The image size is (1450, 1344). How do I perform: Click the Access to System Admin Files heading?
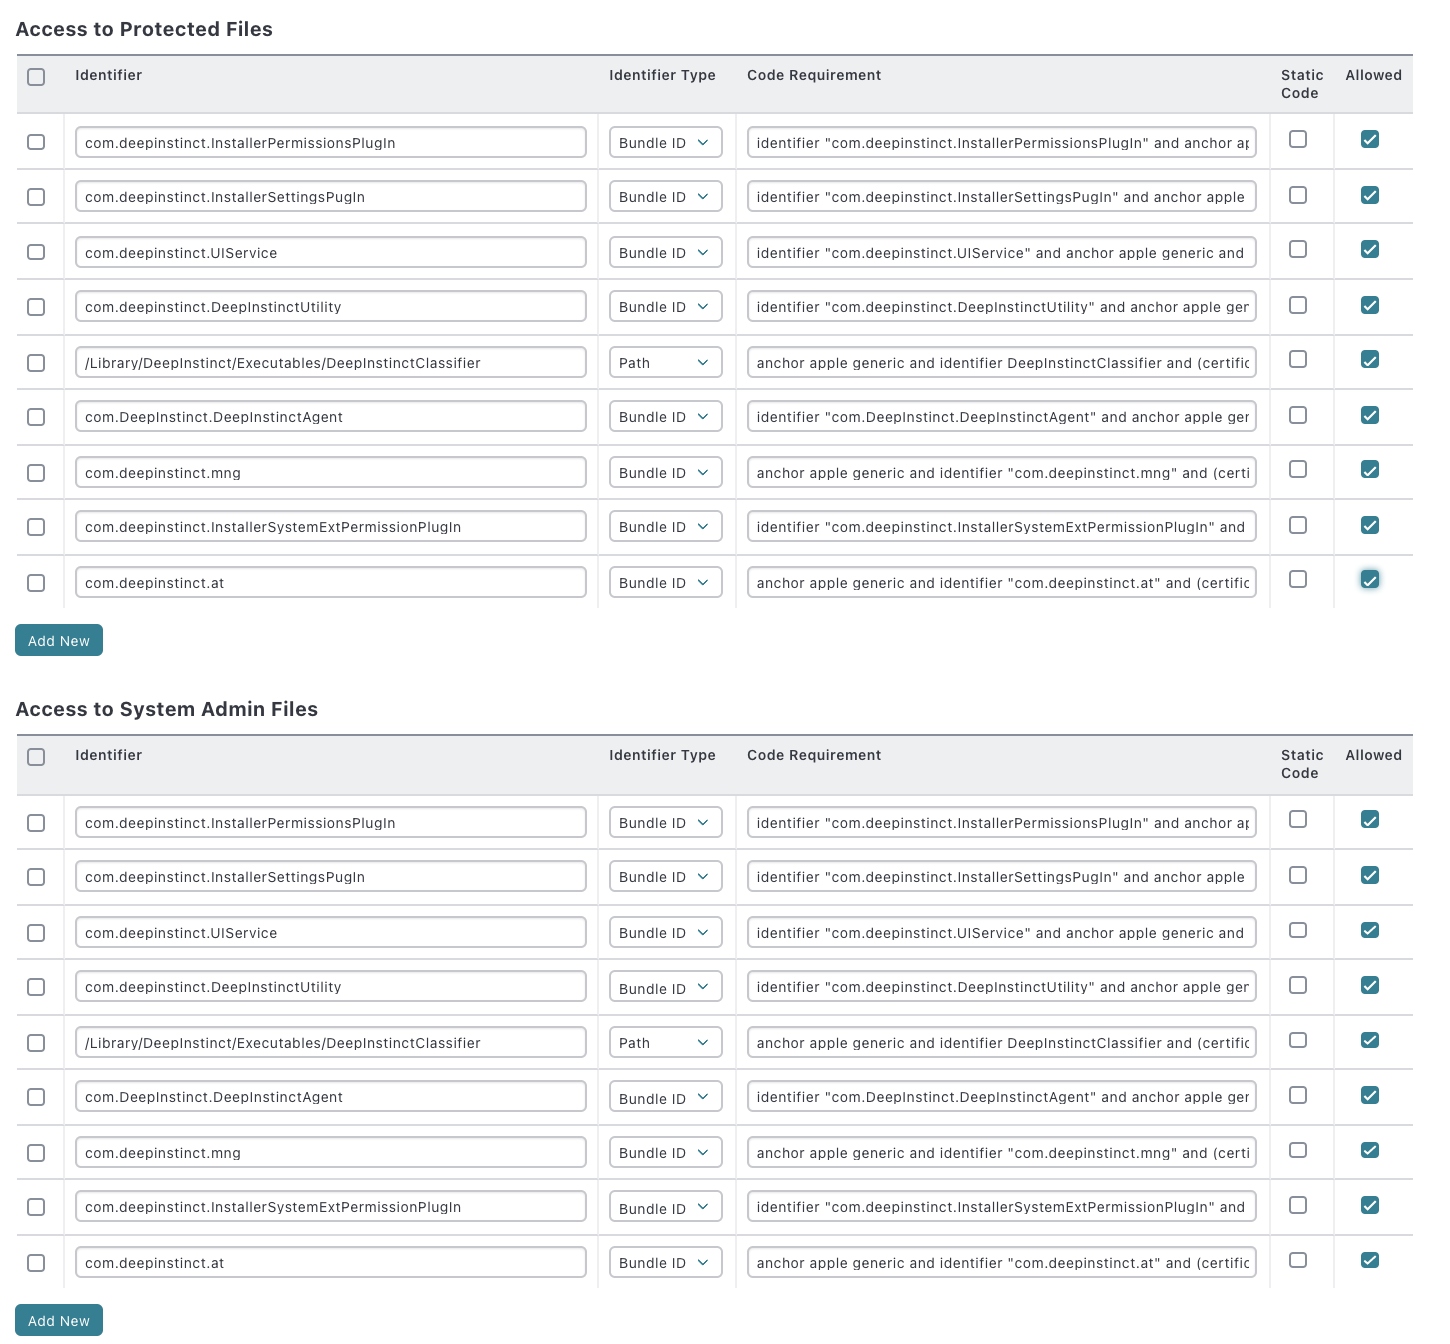click(167, 709)
